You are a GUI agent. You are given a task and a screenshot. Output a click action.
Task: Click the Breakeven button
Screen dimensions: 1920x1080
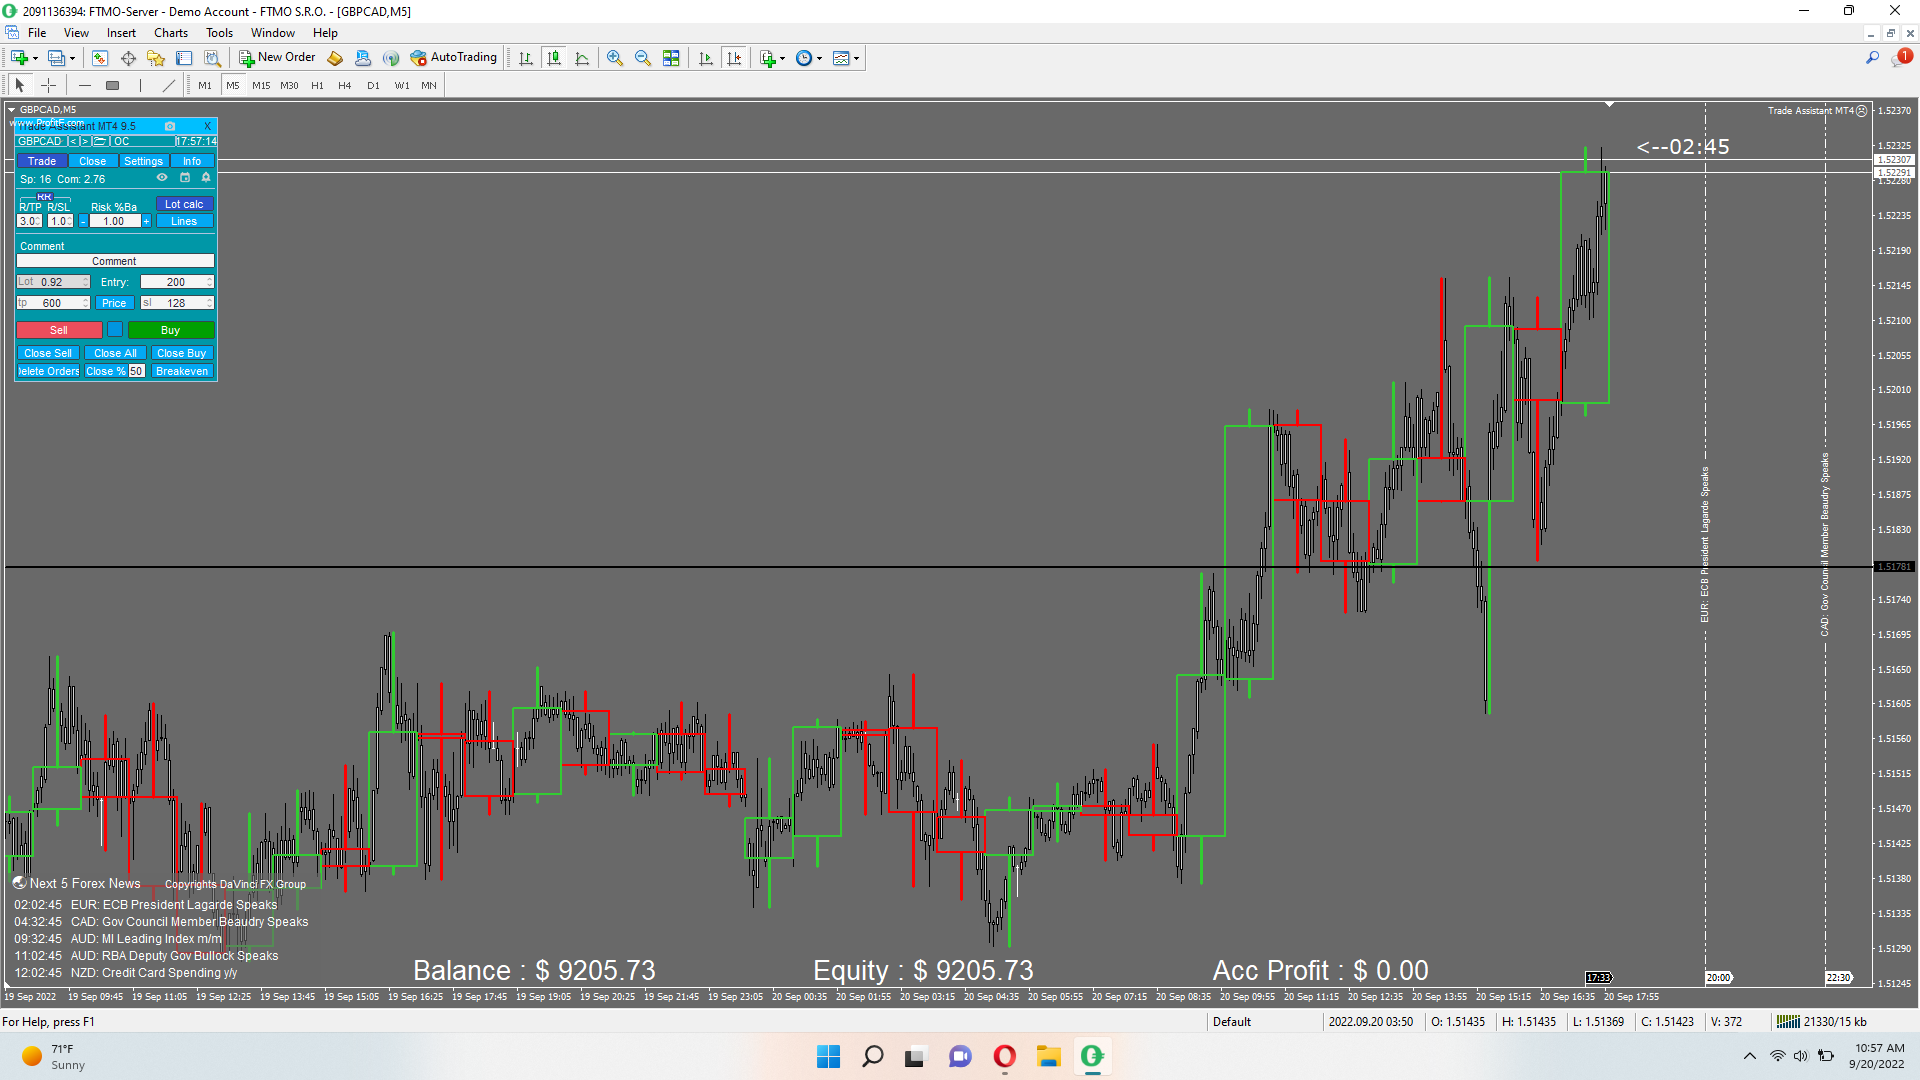(x=182, y=371)
